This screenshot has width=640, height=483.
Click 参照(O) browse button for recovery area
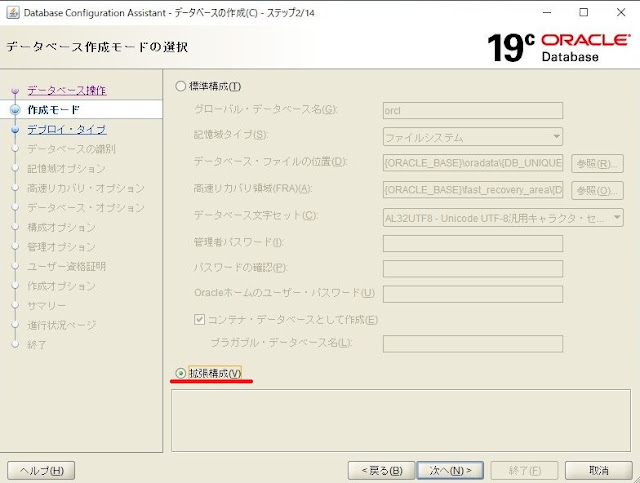tap(597, 190)
